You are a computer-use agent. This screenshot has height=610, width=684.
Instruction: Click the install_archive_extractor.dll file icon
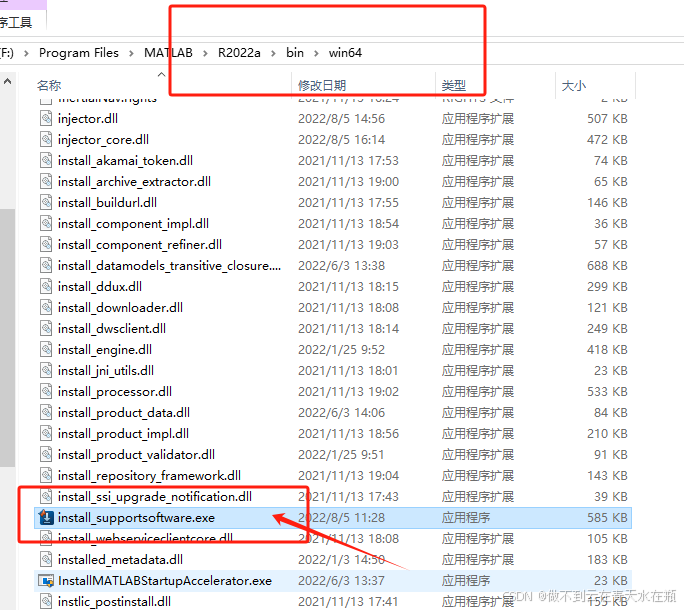coord(46,181)
